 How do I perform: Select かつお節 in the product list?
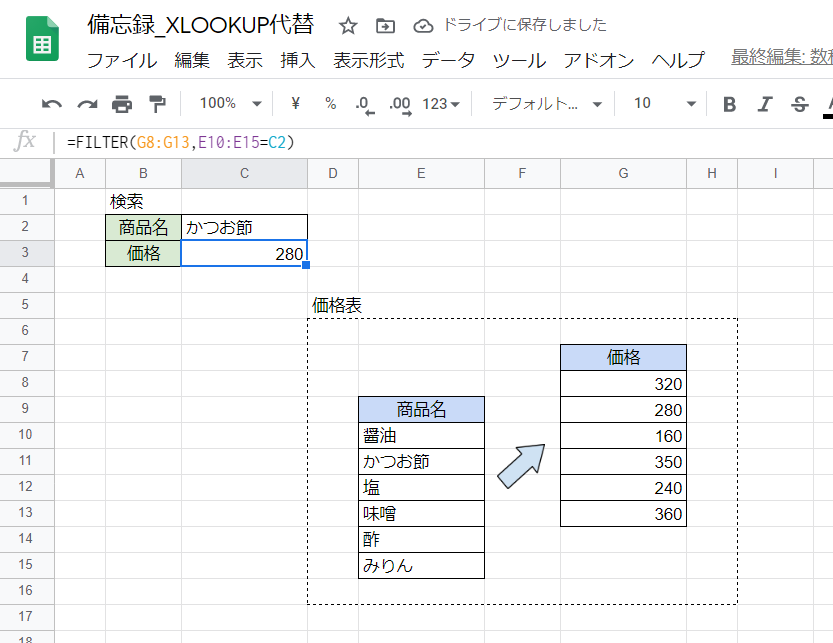(421, 462)
